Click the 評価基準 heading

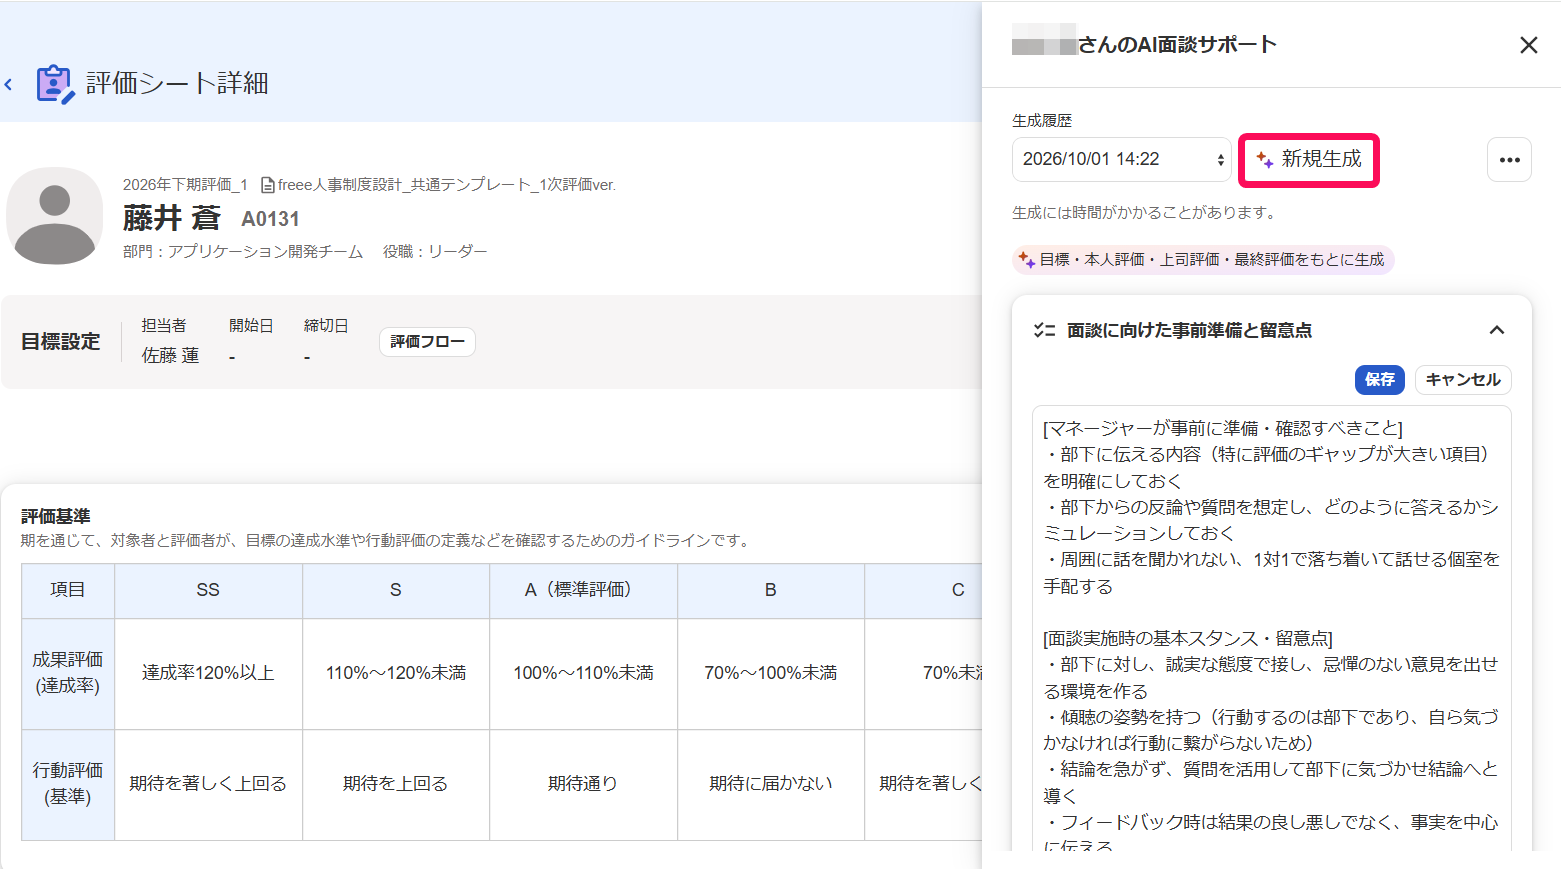(x=56, y=516)
